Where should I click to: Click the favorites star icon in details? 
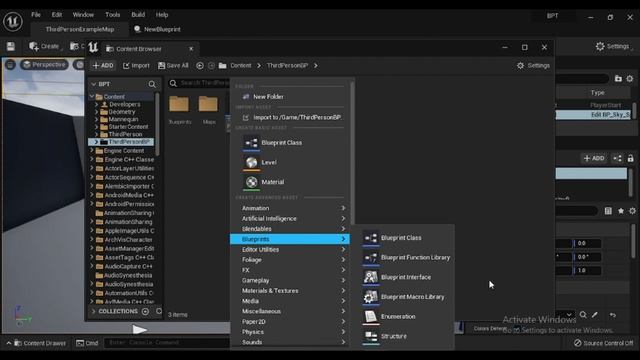click(x=621, y=211)
